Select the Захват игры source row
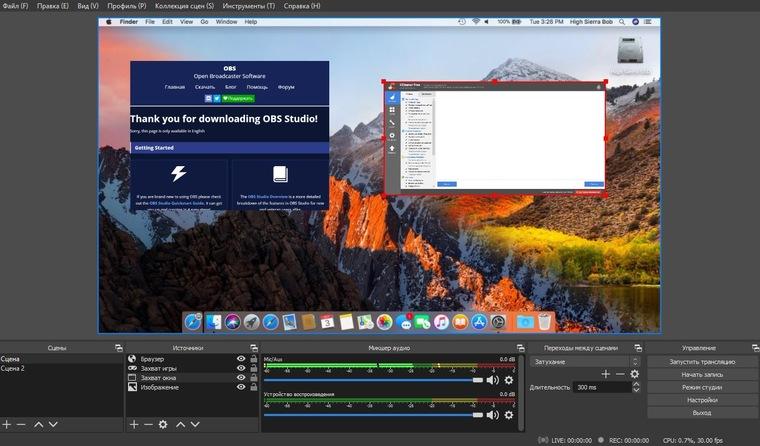760x446 pixels. point(192,368)
